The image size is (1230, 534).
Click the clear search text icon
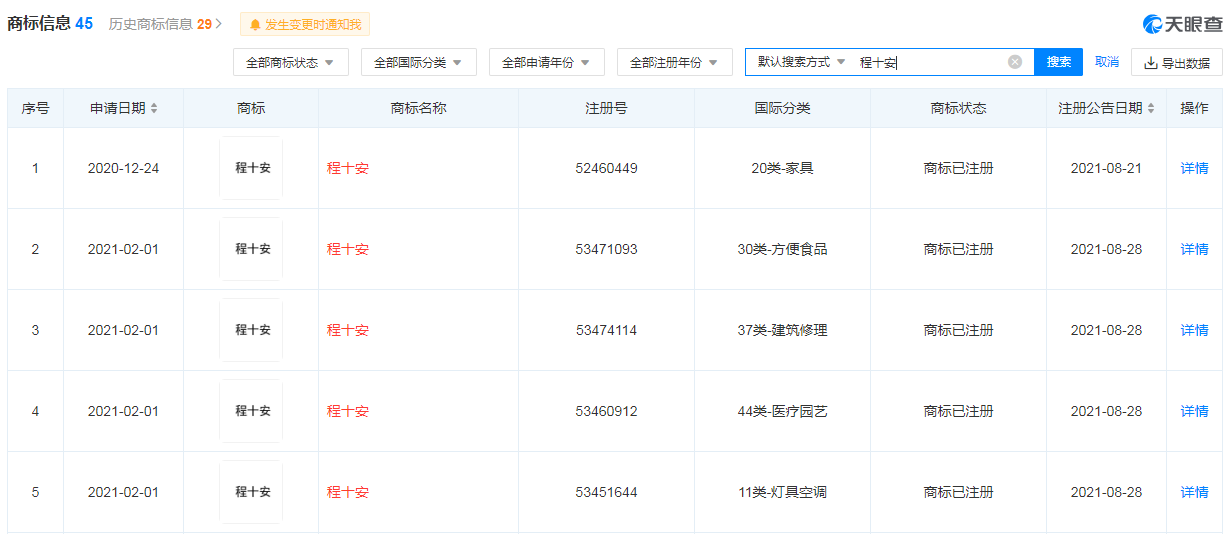click(1014, 62)
